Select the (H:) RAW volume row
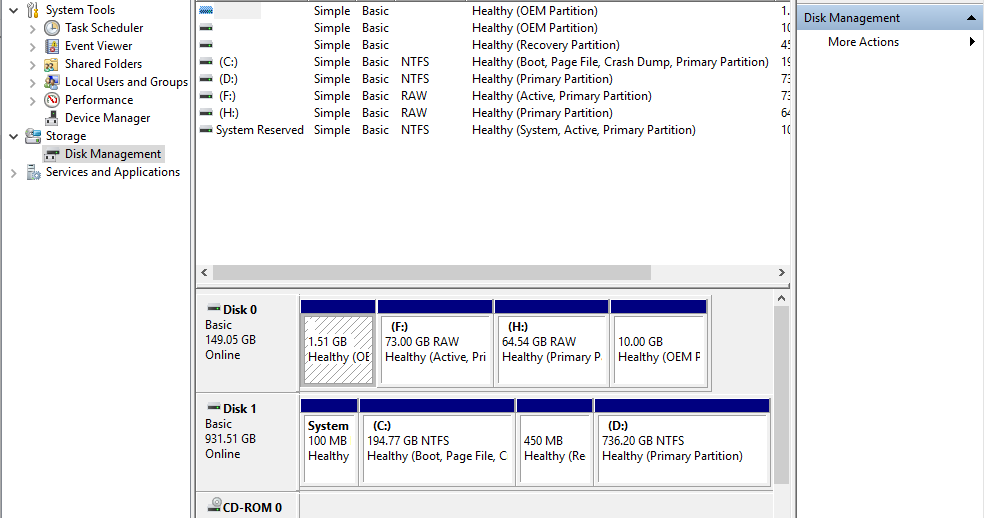The height and width of the screenshot is (518, 985). click(x=493, y=113)
